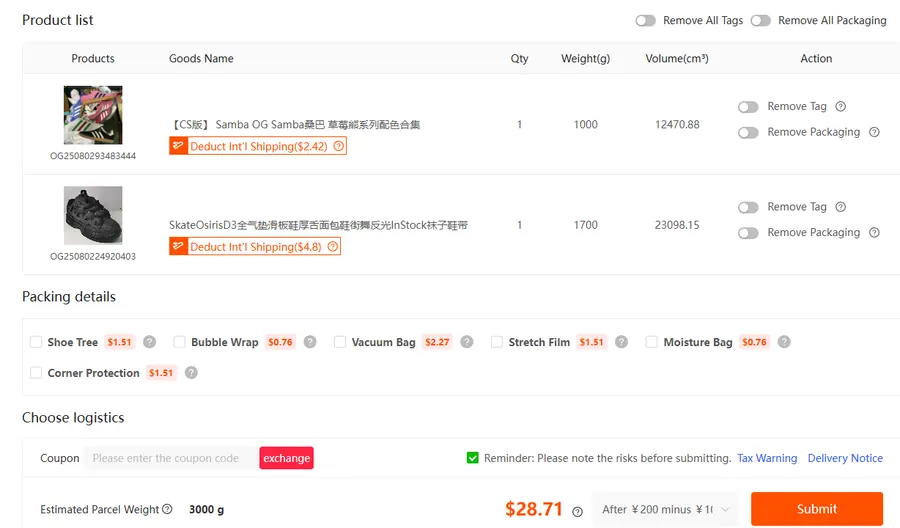Open the help icon beside Estimated Parcel Weight

click(x=167, y=509)
